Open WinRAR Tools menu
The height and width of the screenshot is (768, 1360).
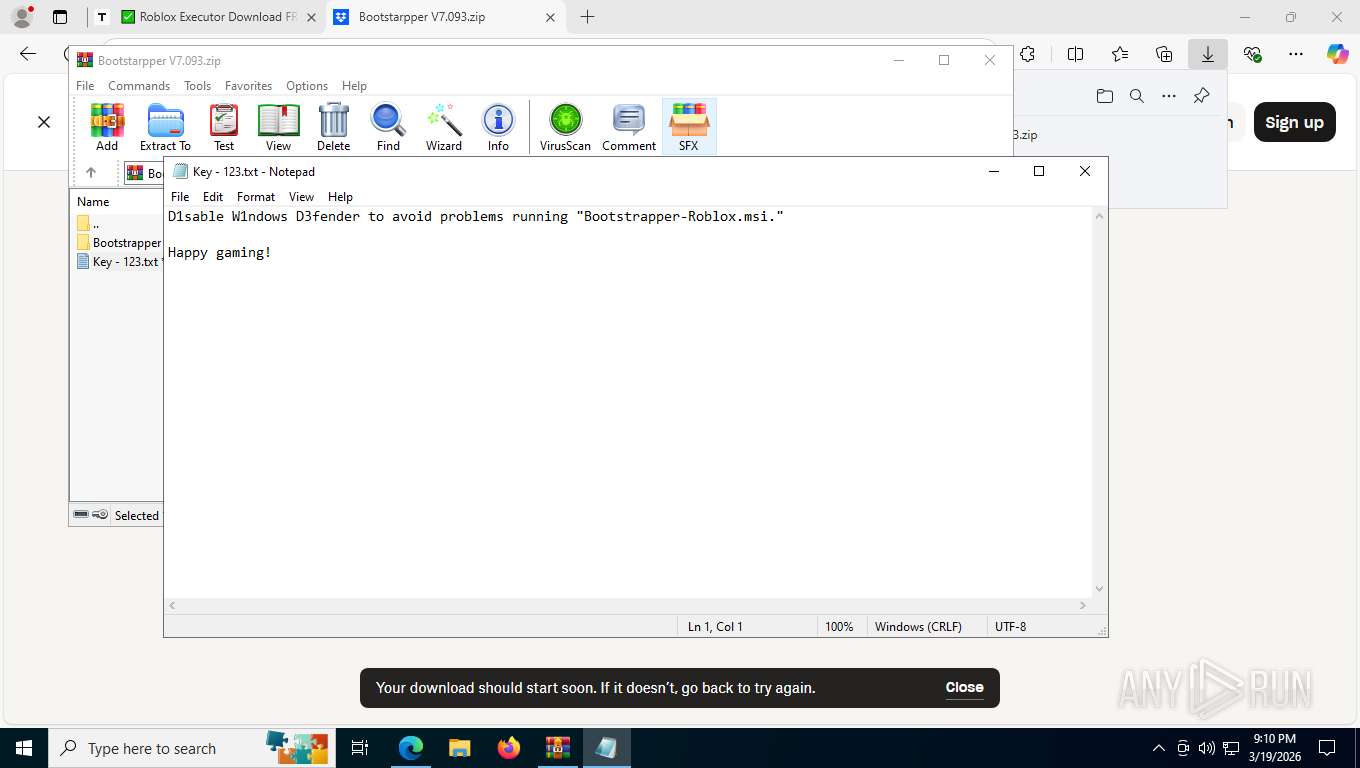pyautogui.click(x=197, y=86)
